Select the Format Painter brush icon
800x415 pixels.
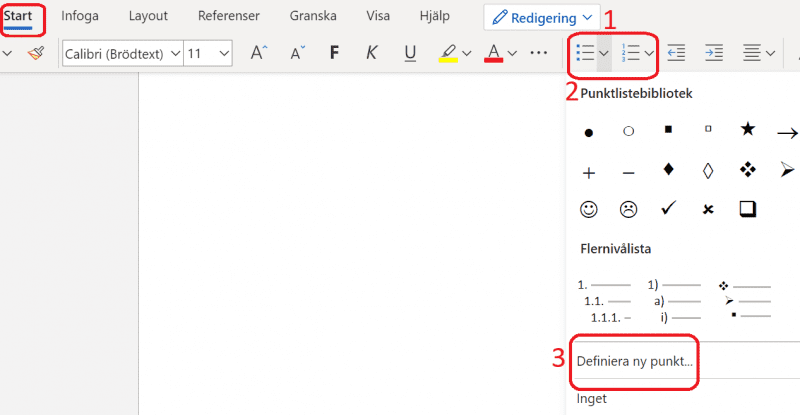[36, 53]
